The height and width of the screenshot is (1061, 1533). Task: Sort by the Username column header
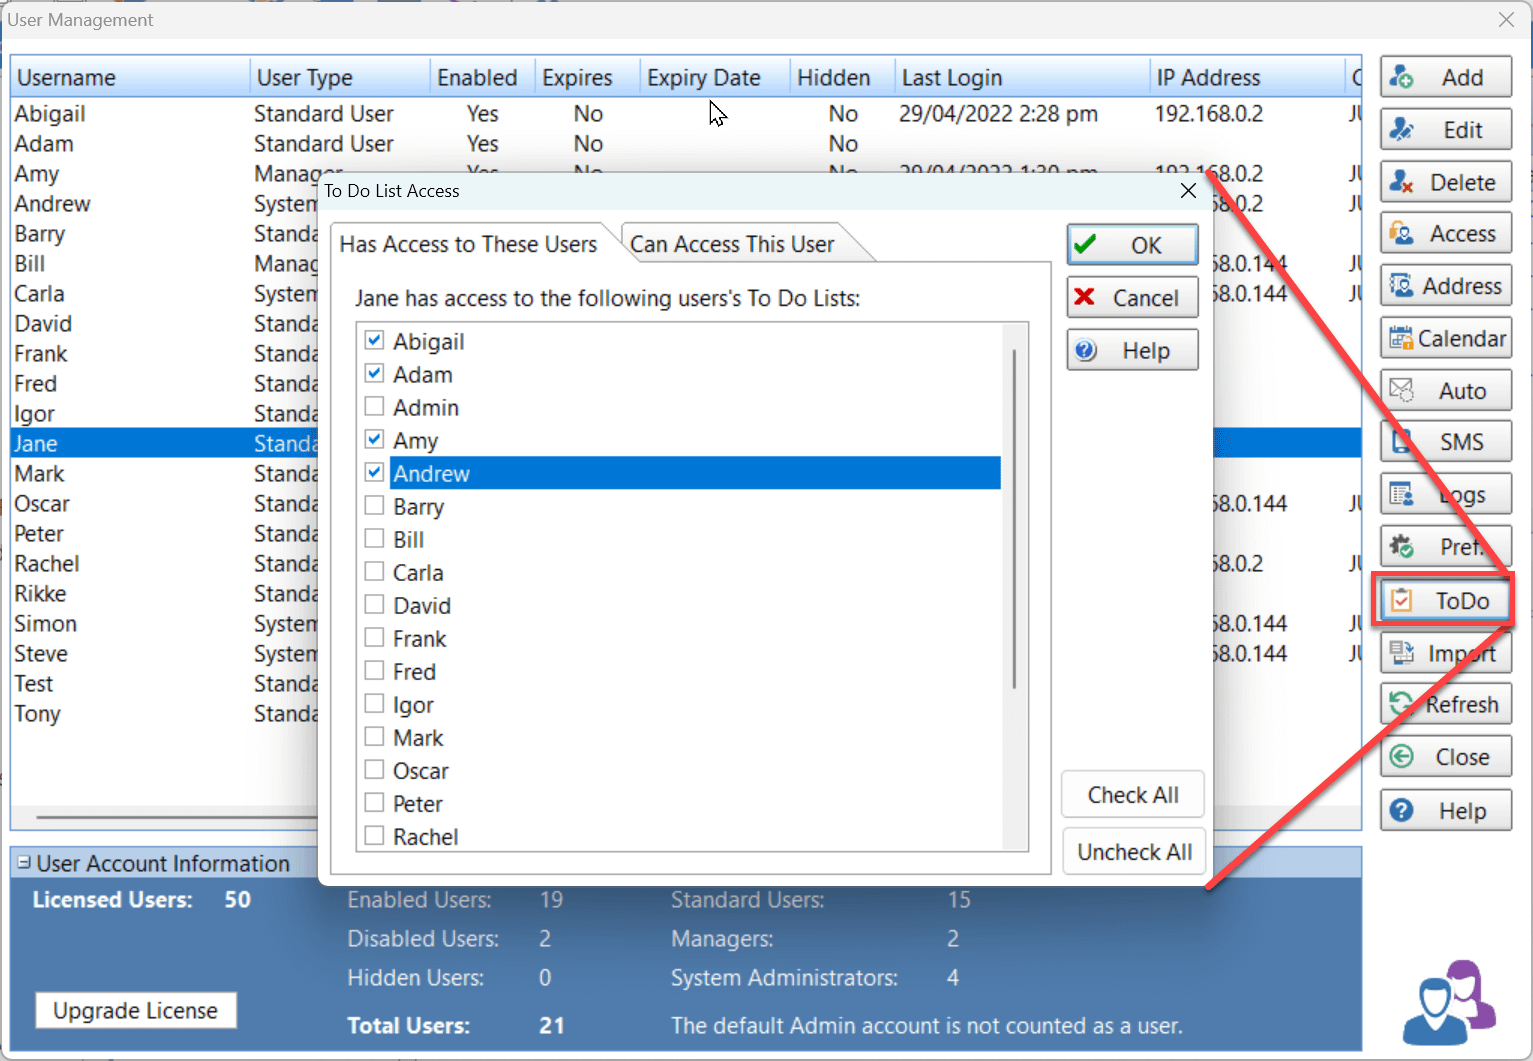130,78
